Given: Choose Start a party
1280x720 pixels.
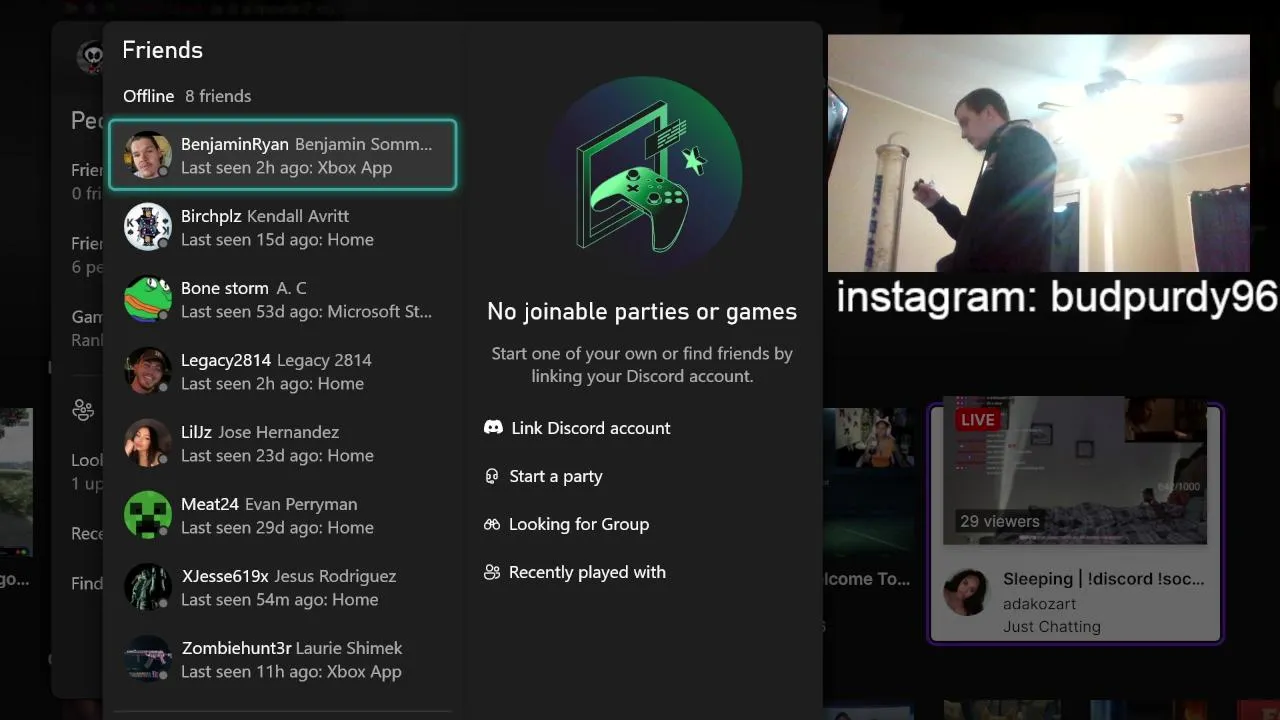Looking at the screenshot, I should (x=543, y=476).
